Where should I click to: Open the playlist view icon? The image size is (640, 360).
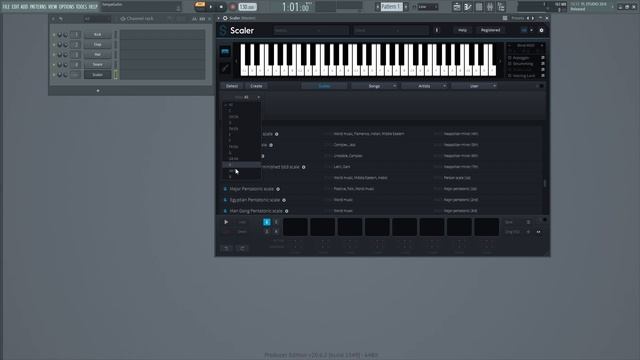[457, 7]
